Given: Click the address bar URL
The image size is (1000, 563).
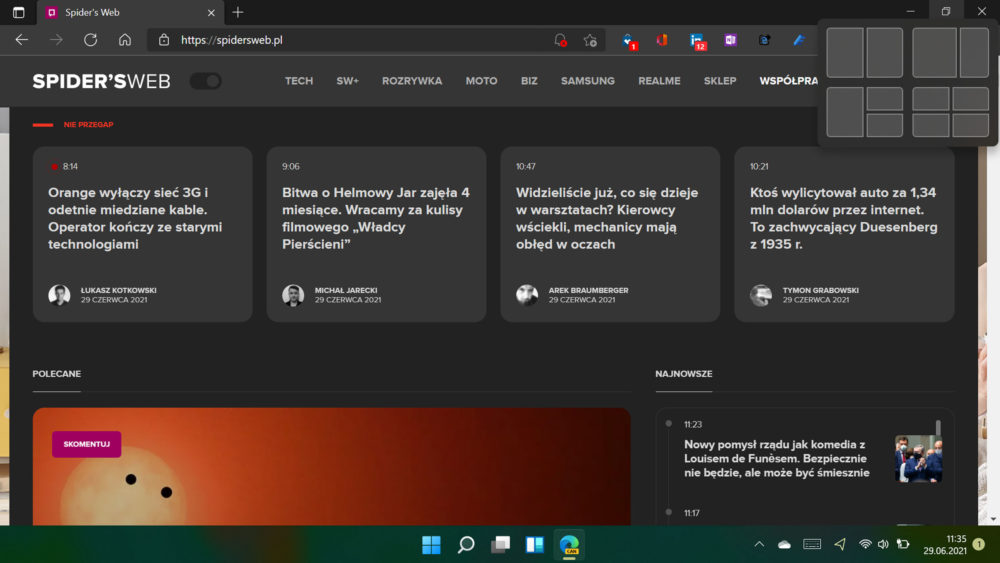Looking at the screenshot, I should click(x=232, y=40).
